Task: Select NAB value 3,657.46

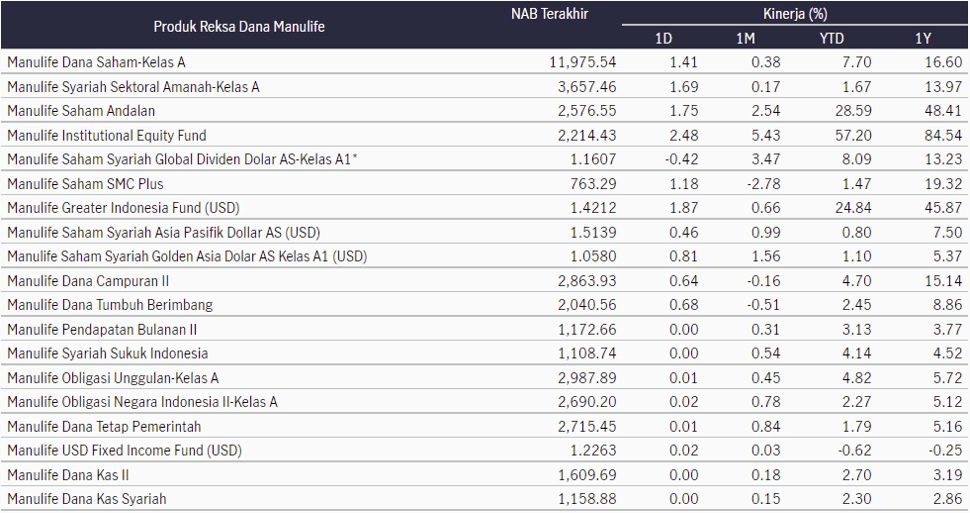Action: click(x=587, y=87)
